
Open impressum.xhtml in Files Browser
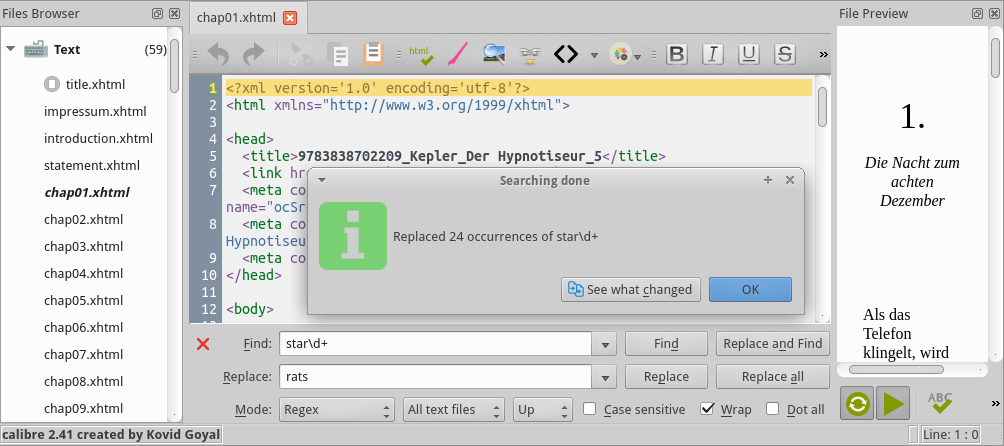pyautogui.click(x=95, y=112)
